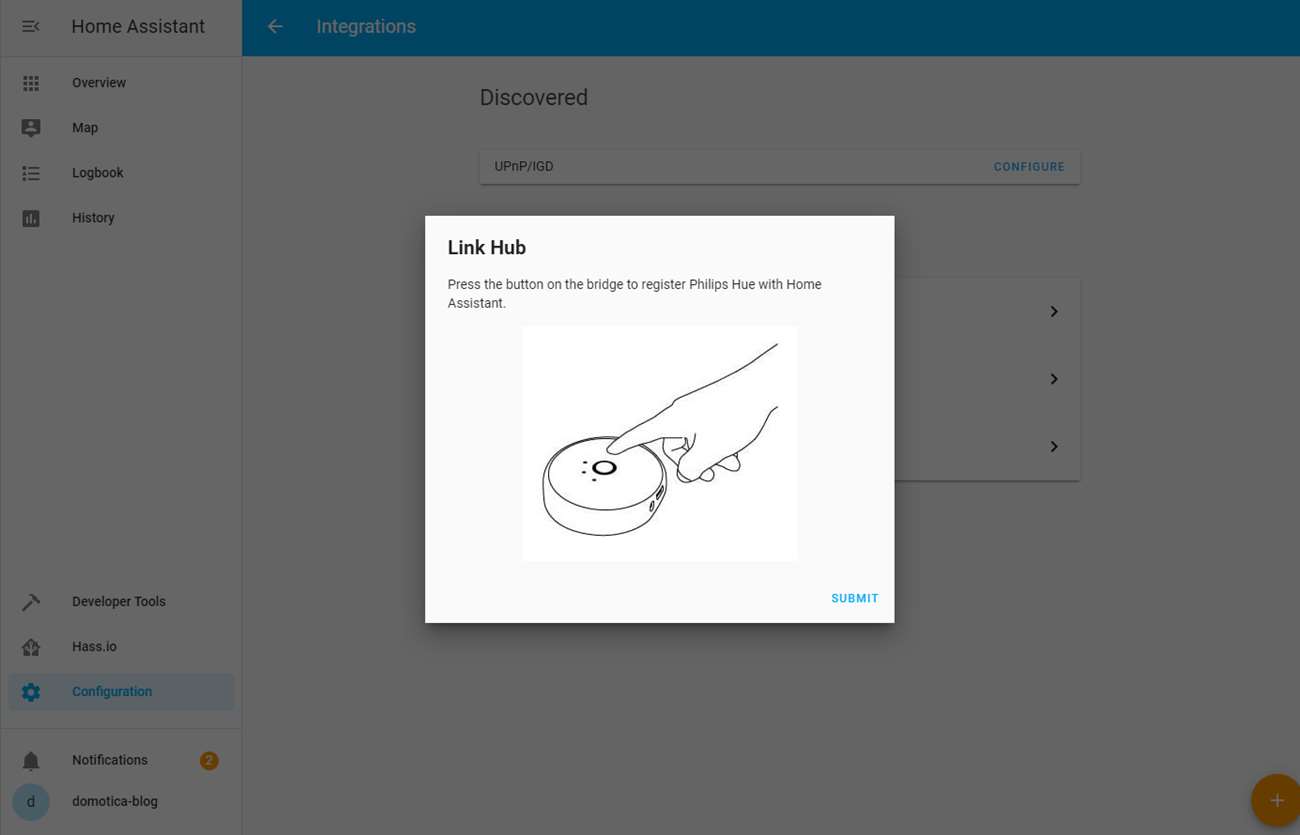Open the Logbook menu item
Viewport: 1300px width, 835px height.
pos(98,173)
